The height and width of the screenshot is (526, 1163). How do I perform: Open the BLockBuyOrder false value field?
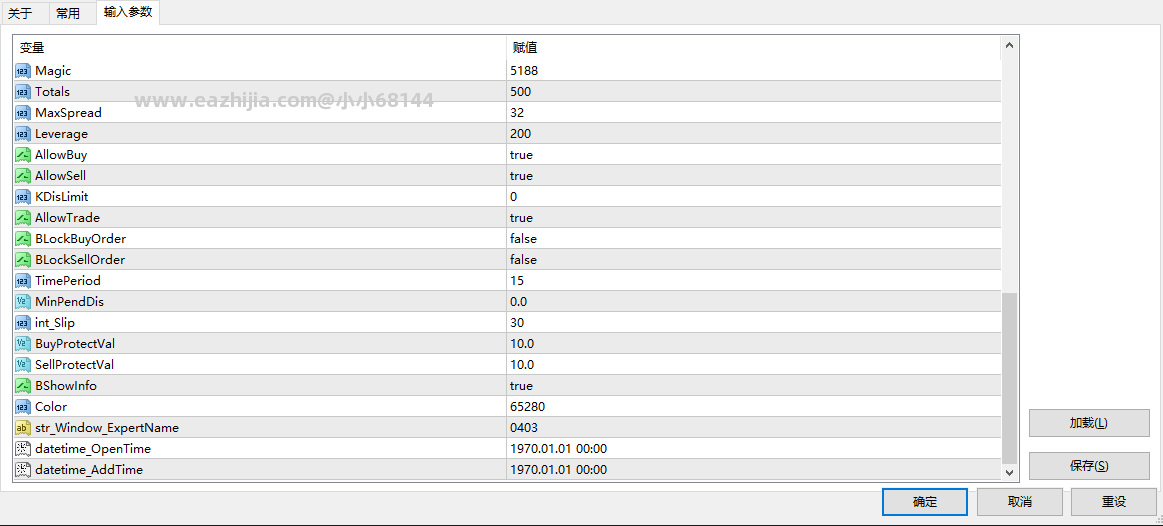[754, 239]
